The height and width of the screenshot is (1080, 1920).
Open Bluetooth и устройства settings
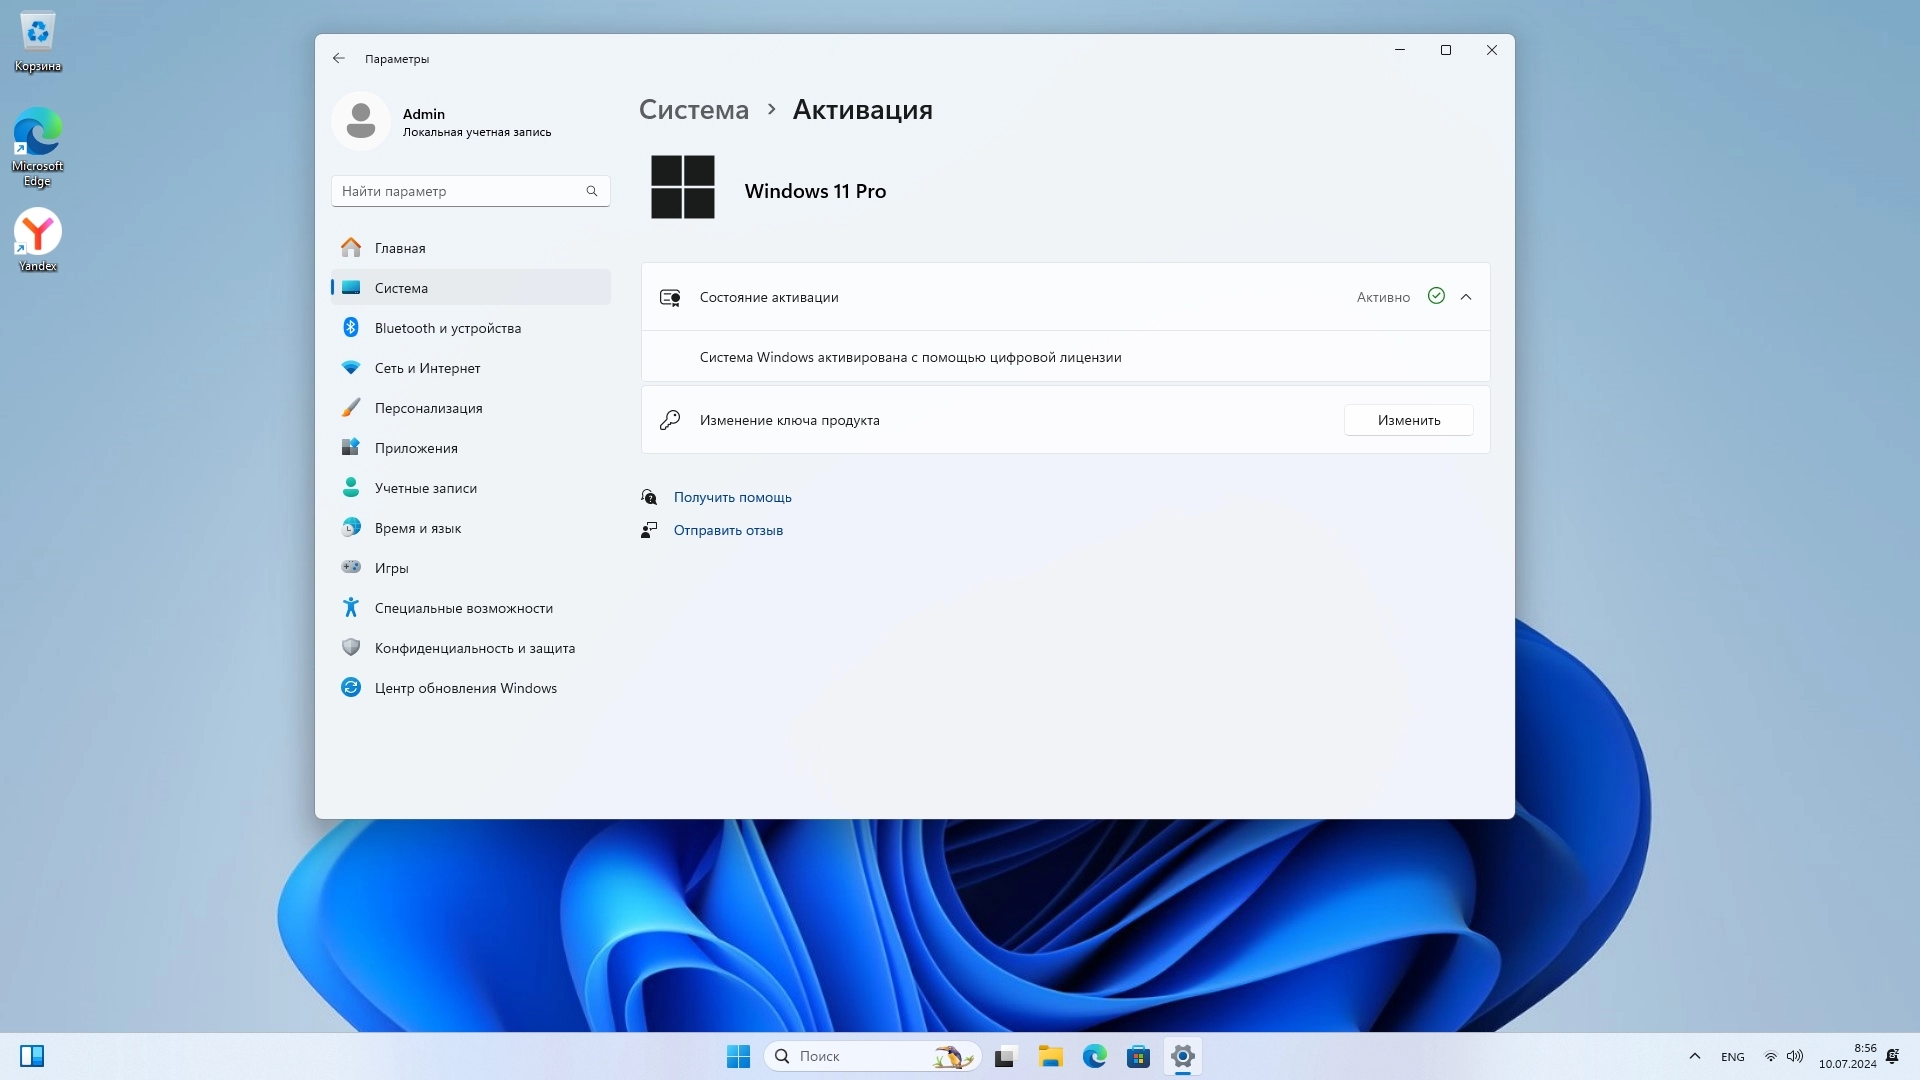447,328
